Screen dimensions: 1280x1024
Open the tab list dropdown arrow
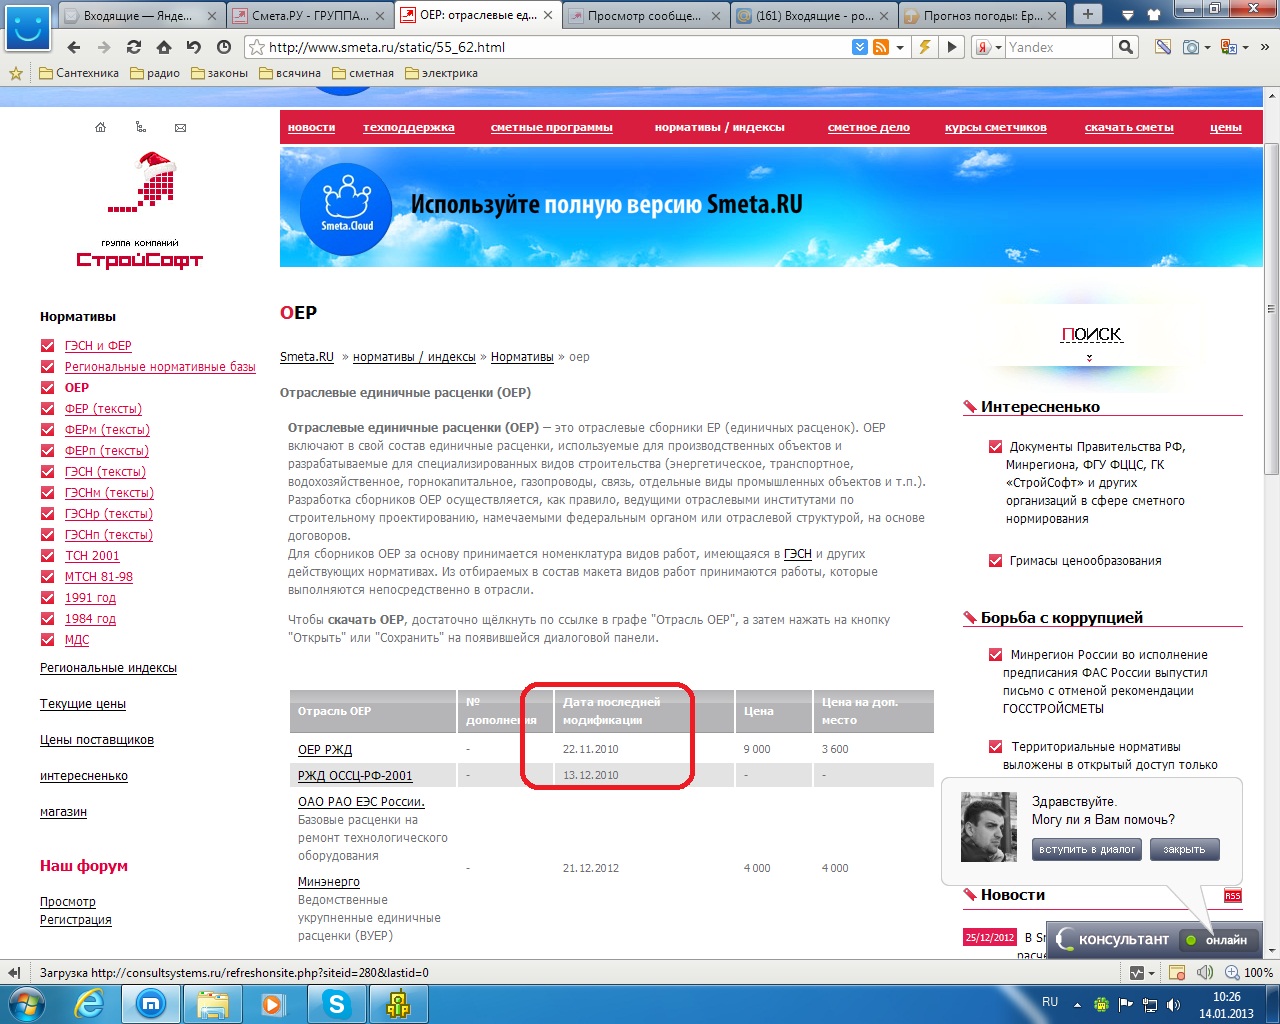point(1128,15)
